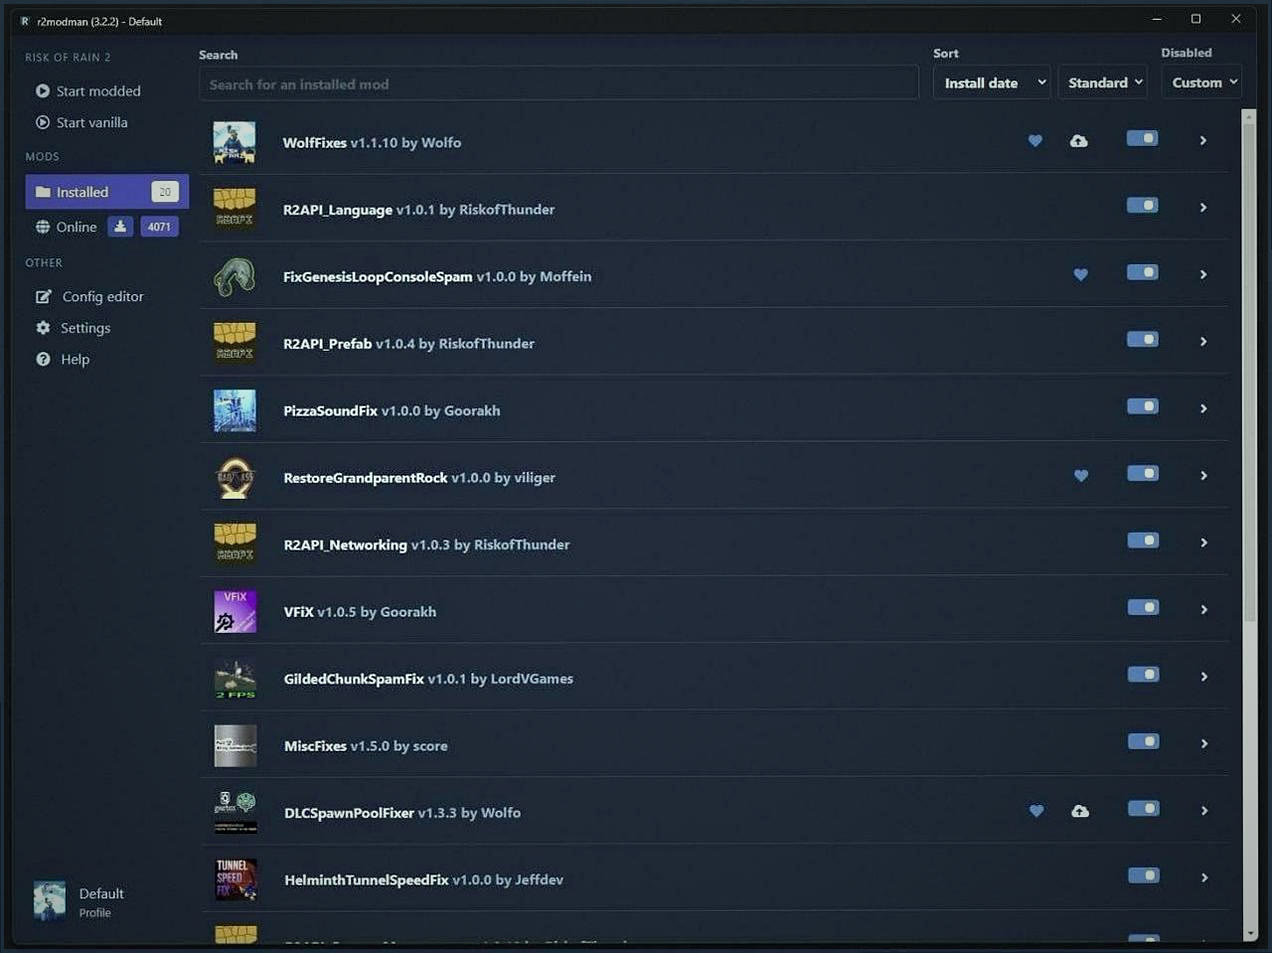Screen dimensions: 1272x953
Task: Click the download icon beside Online
Action: [120, 226]
